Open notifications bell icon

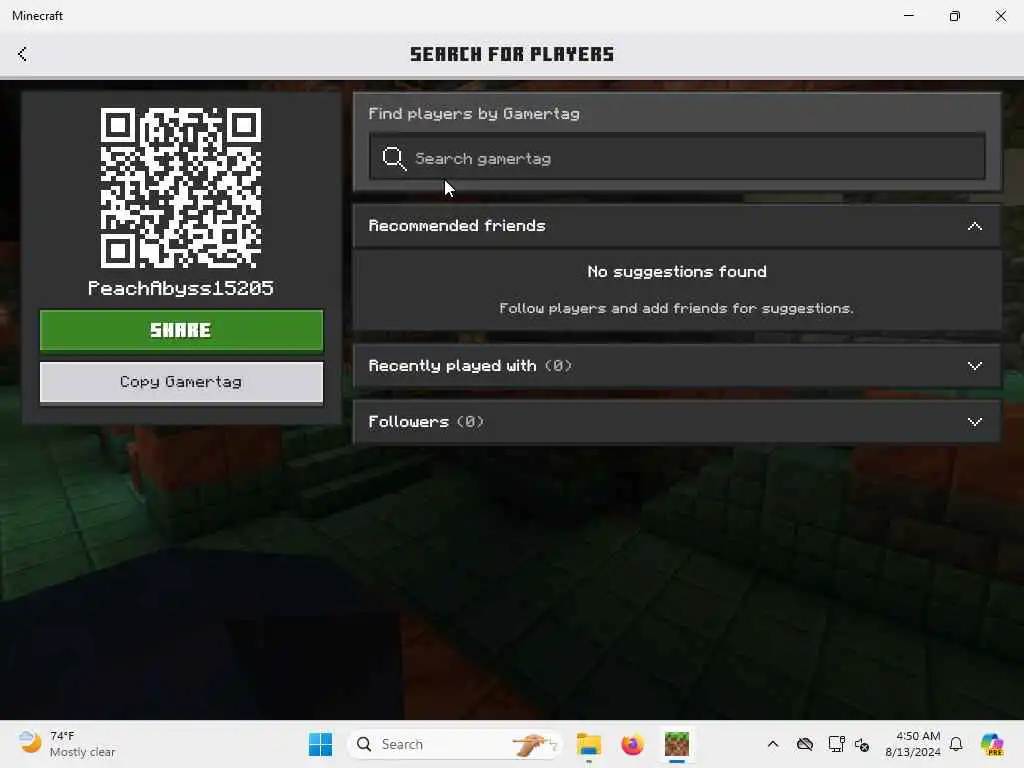(956, 744)
